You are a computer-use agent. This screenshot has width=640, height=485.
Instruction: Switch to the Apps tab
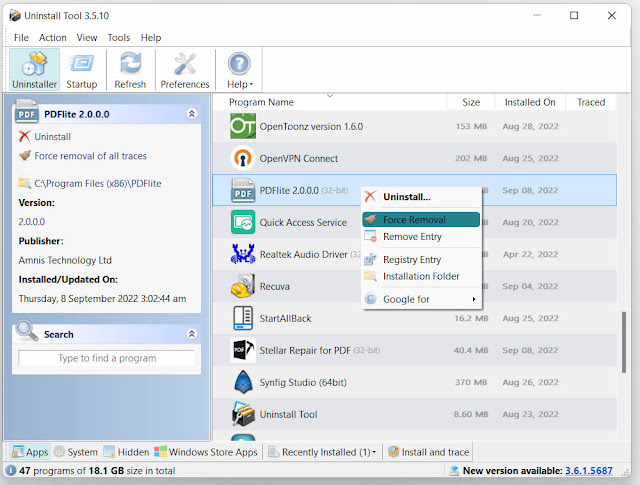[x=30, y=452]
